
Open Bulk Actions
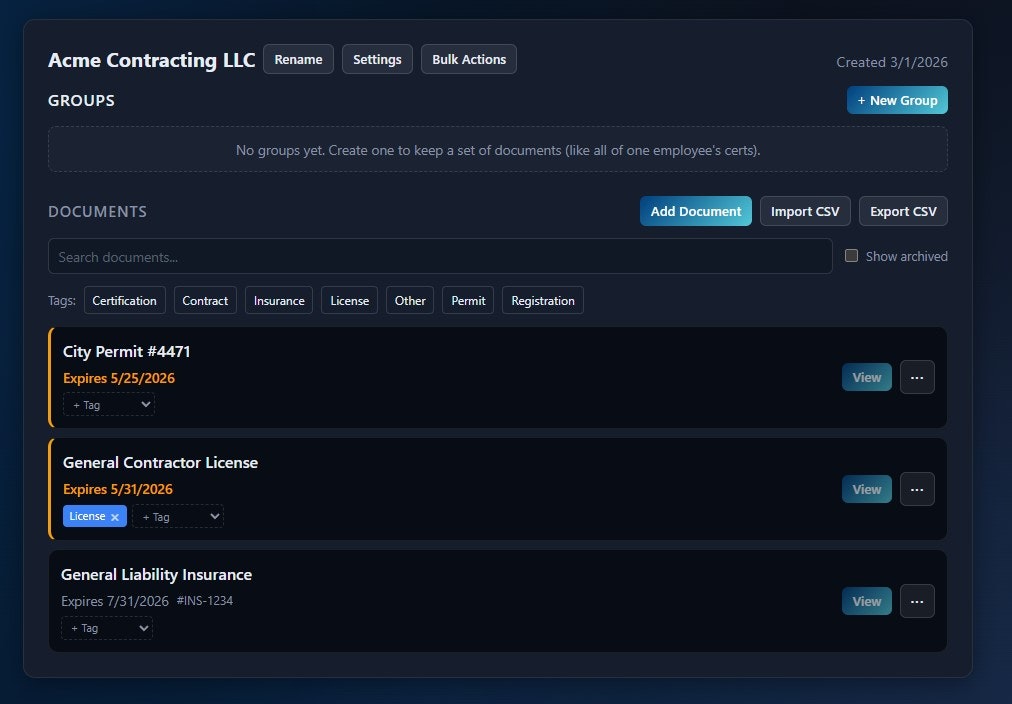(x=469, y=59)
